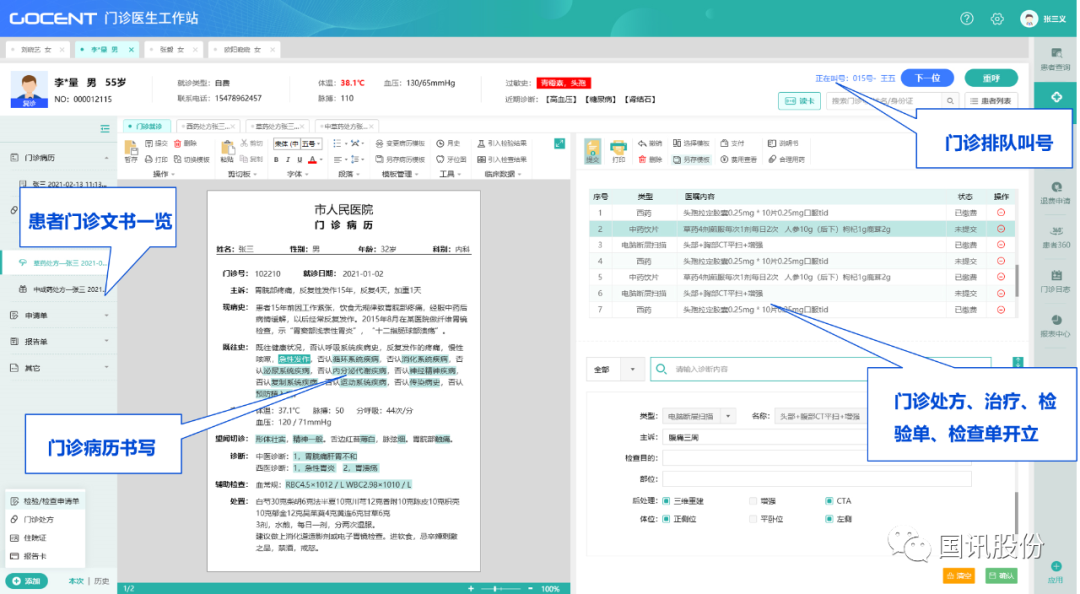Toggle bold formatting in the record editor
Image resolution: width=1080 pixels, height=594 pixels.
point(276,160)
